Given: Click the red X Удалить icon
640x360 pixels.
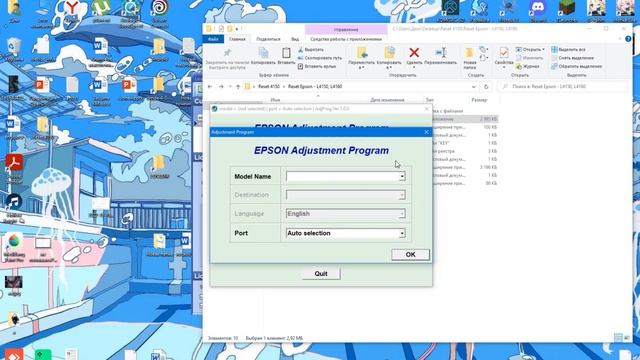Looking at the screenshot, I should pyautogui.click(x=414, y=53).
